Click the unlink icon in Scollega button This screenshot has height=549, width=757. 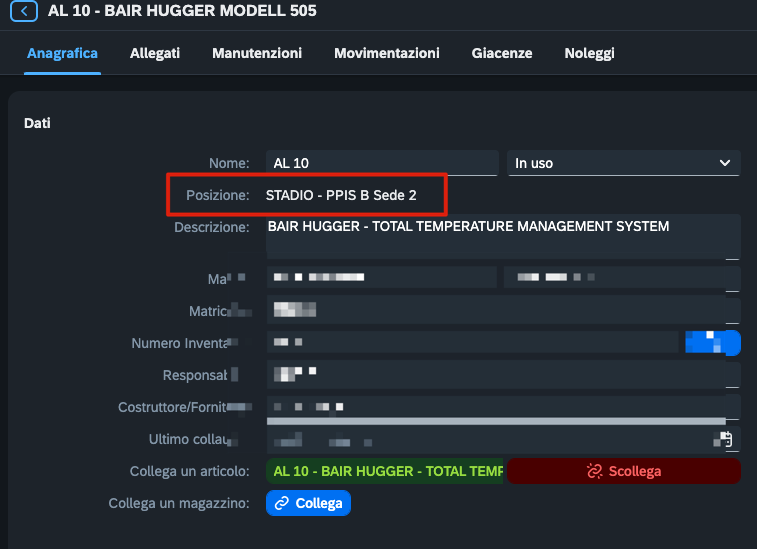(594, 471)
